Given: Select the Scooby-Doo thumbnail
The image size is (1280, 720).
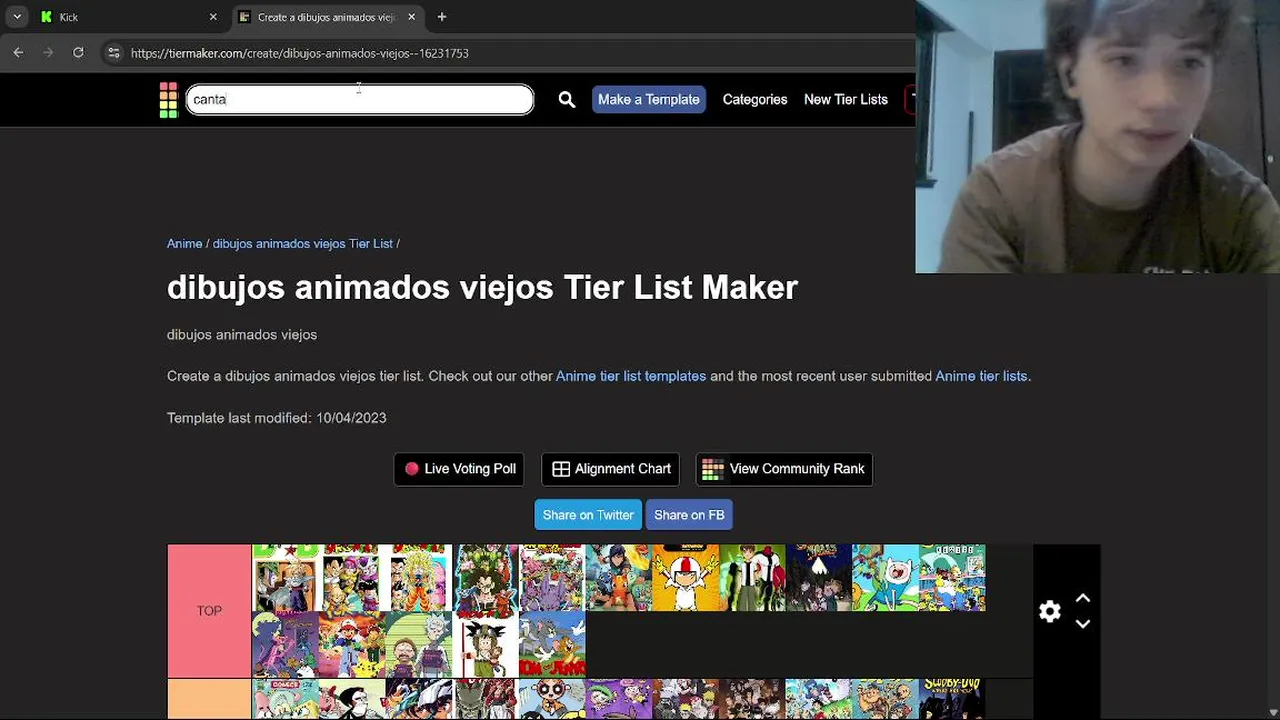Looking at the screenshot, I should tap(952, 699).
